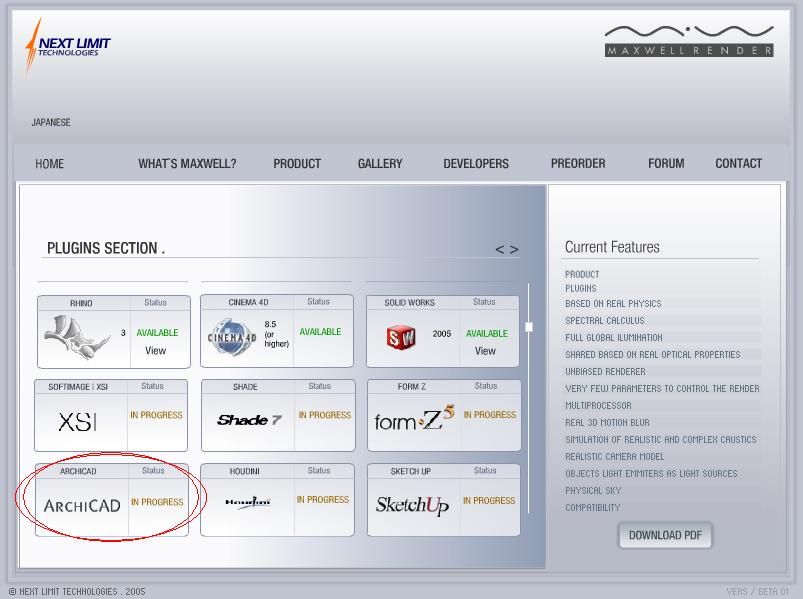Open the CONTACT menu item
Viewport: 803px width, 599px height.
click(x=738, y=164)
